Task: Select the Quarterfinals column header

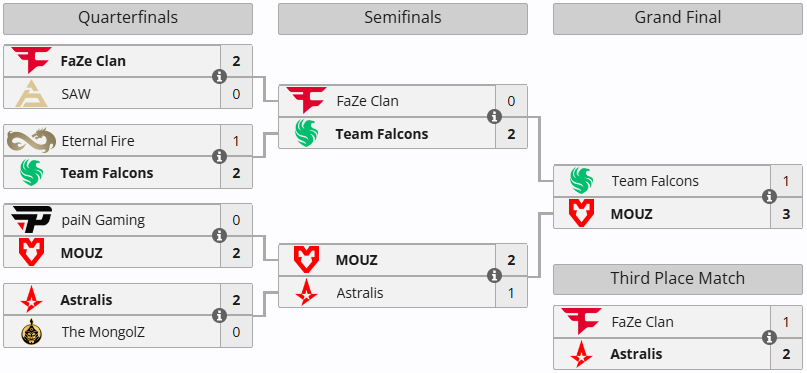Action: pos(128,19)
